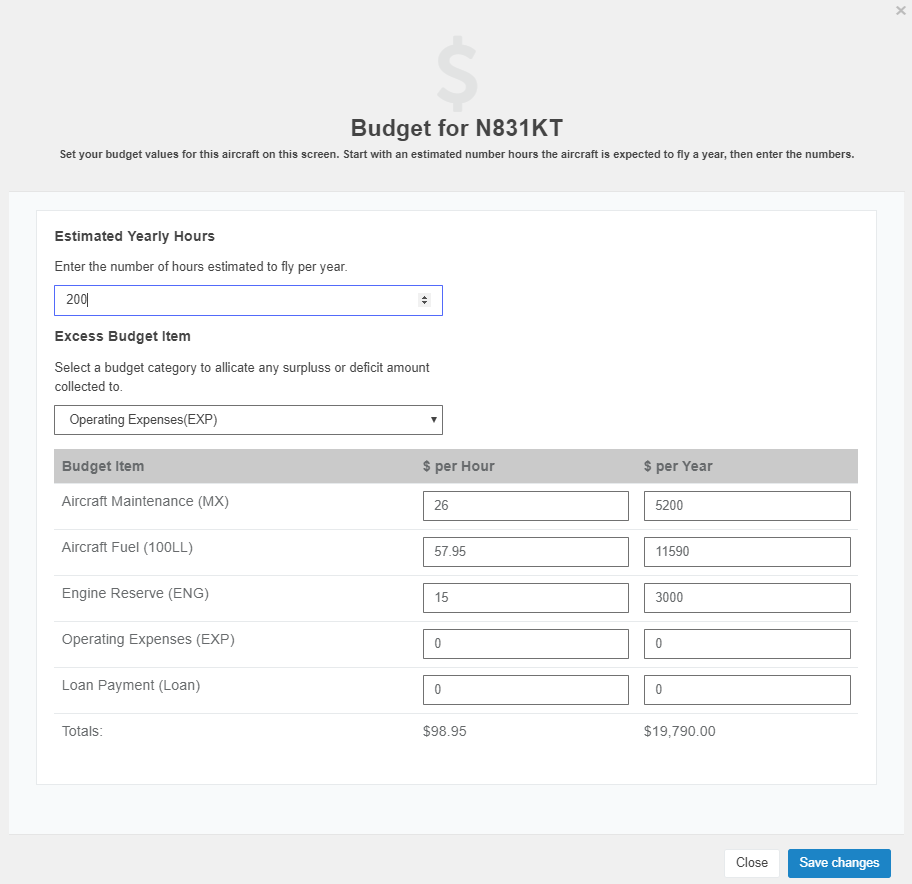Select the Aircraft Maintenance per hour field showing 26
Screen dimensions: 912x884
click(525, 505)
